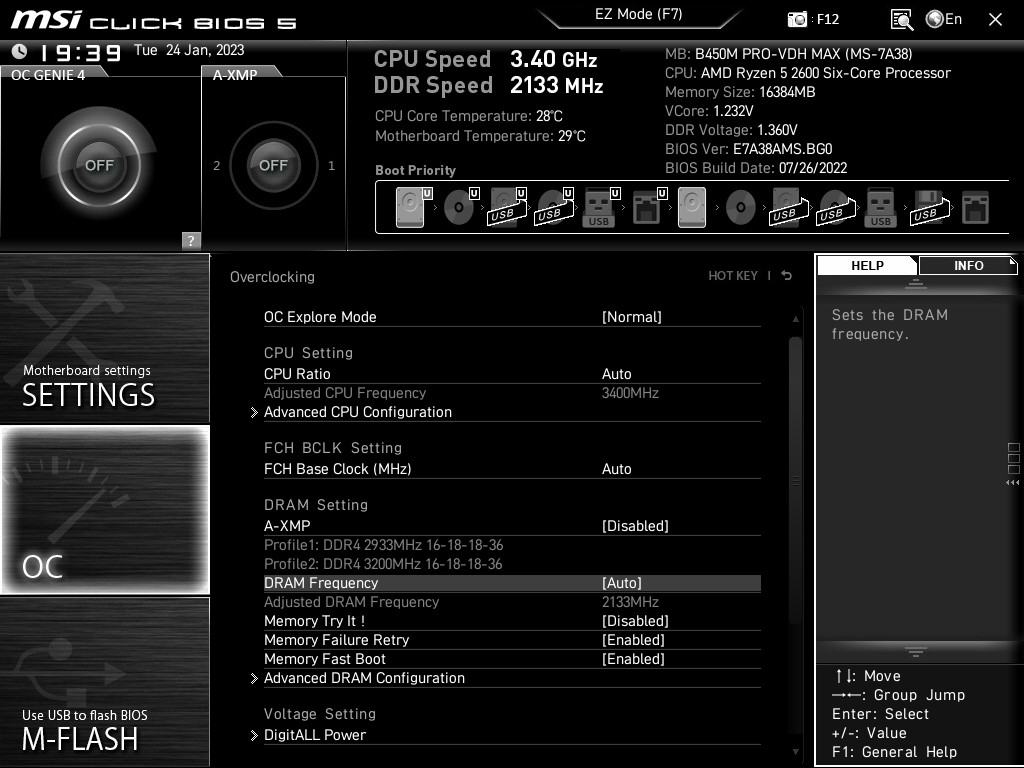Change language via the globe En icon
1024x768 pixels.
point(944,20)
